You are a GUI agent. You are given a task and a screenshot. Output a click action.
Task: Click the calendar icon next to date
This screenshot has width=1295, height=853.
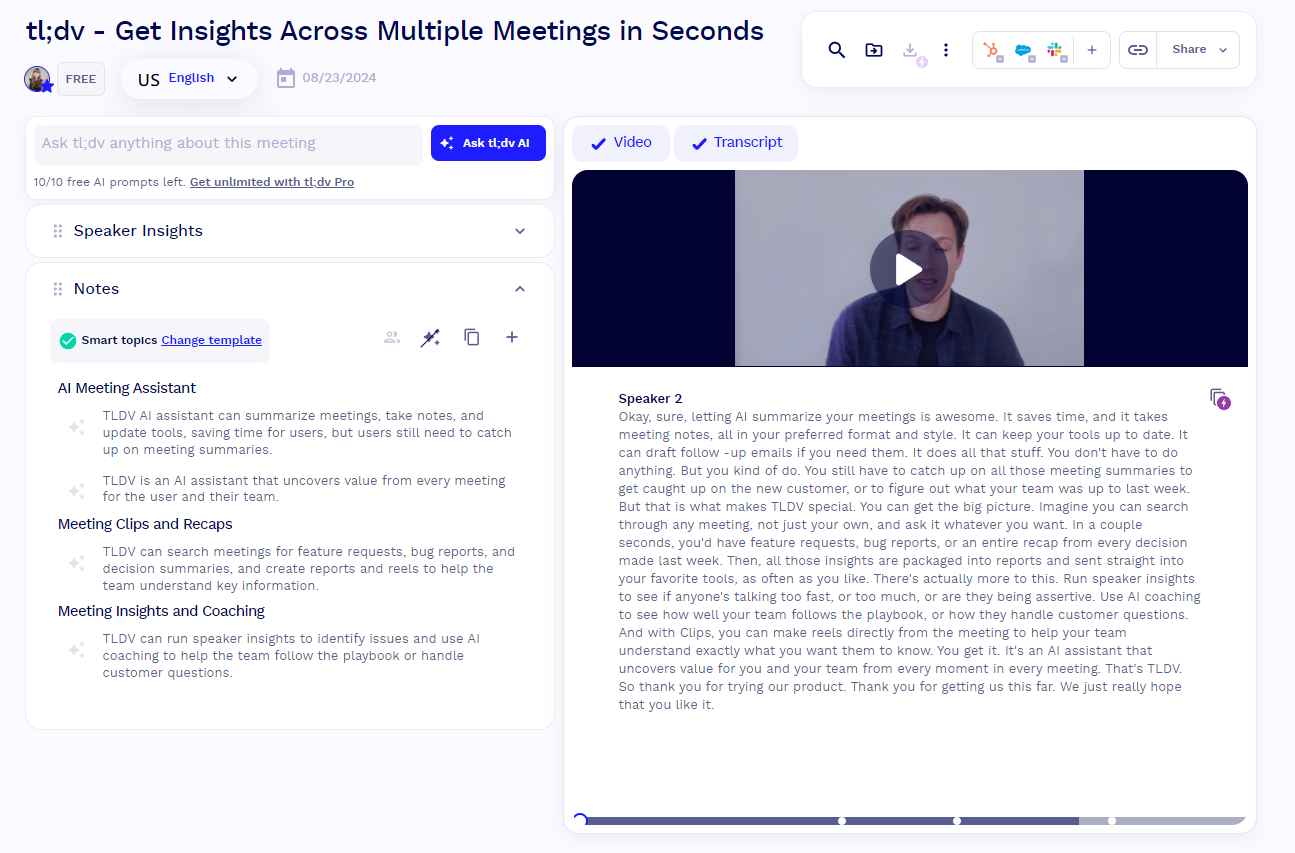pyautogui.click(x=286, y=78)
